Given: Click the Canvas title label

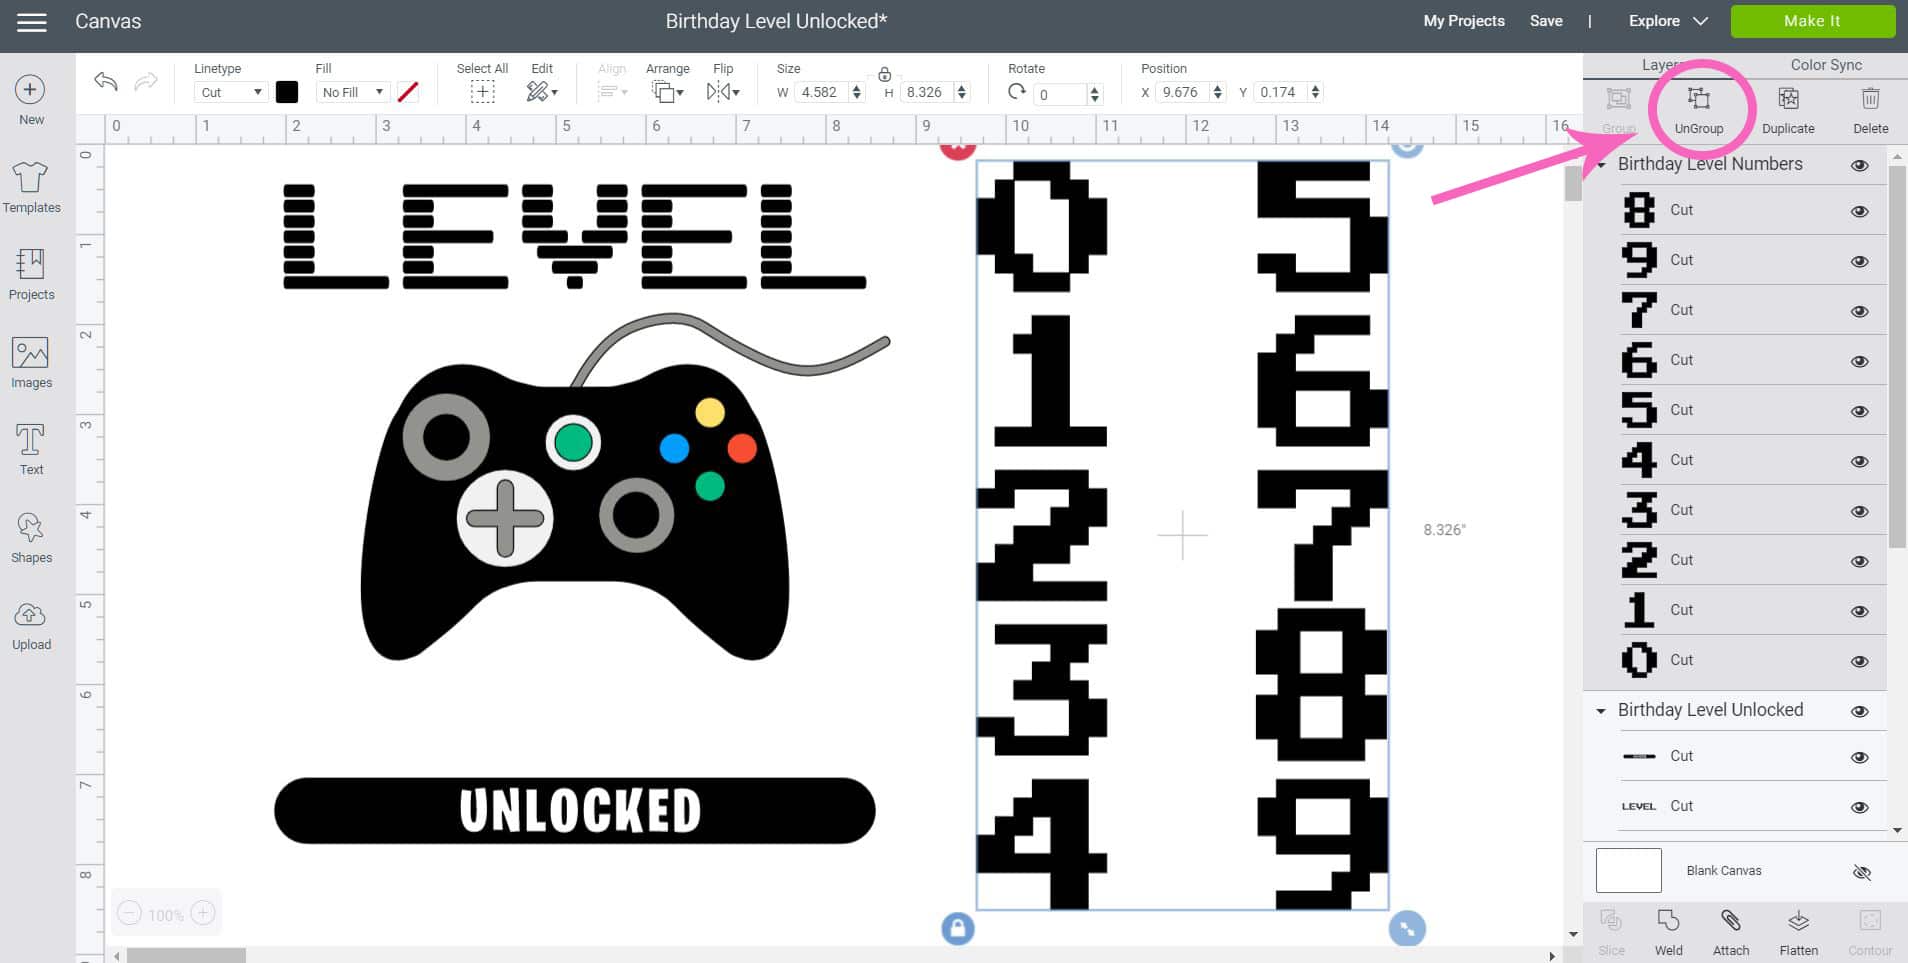Looking at the screenshot, I should point(108,21).
